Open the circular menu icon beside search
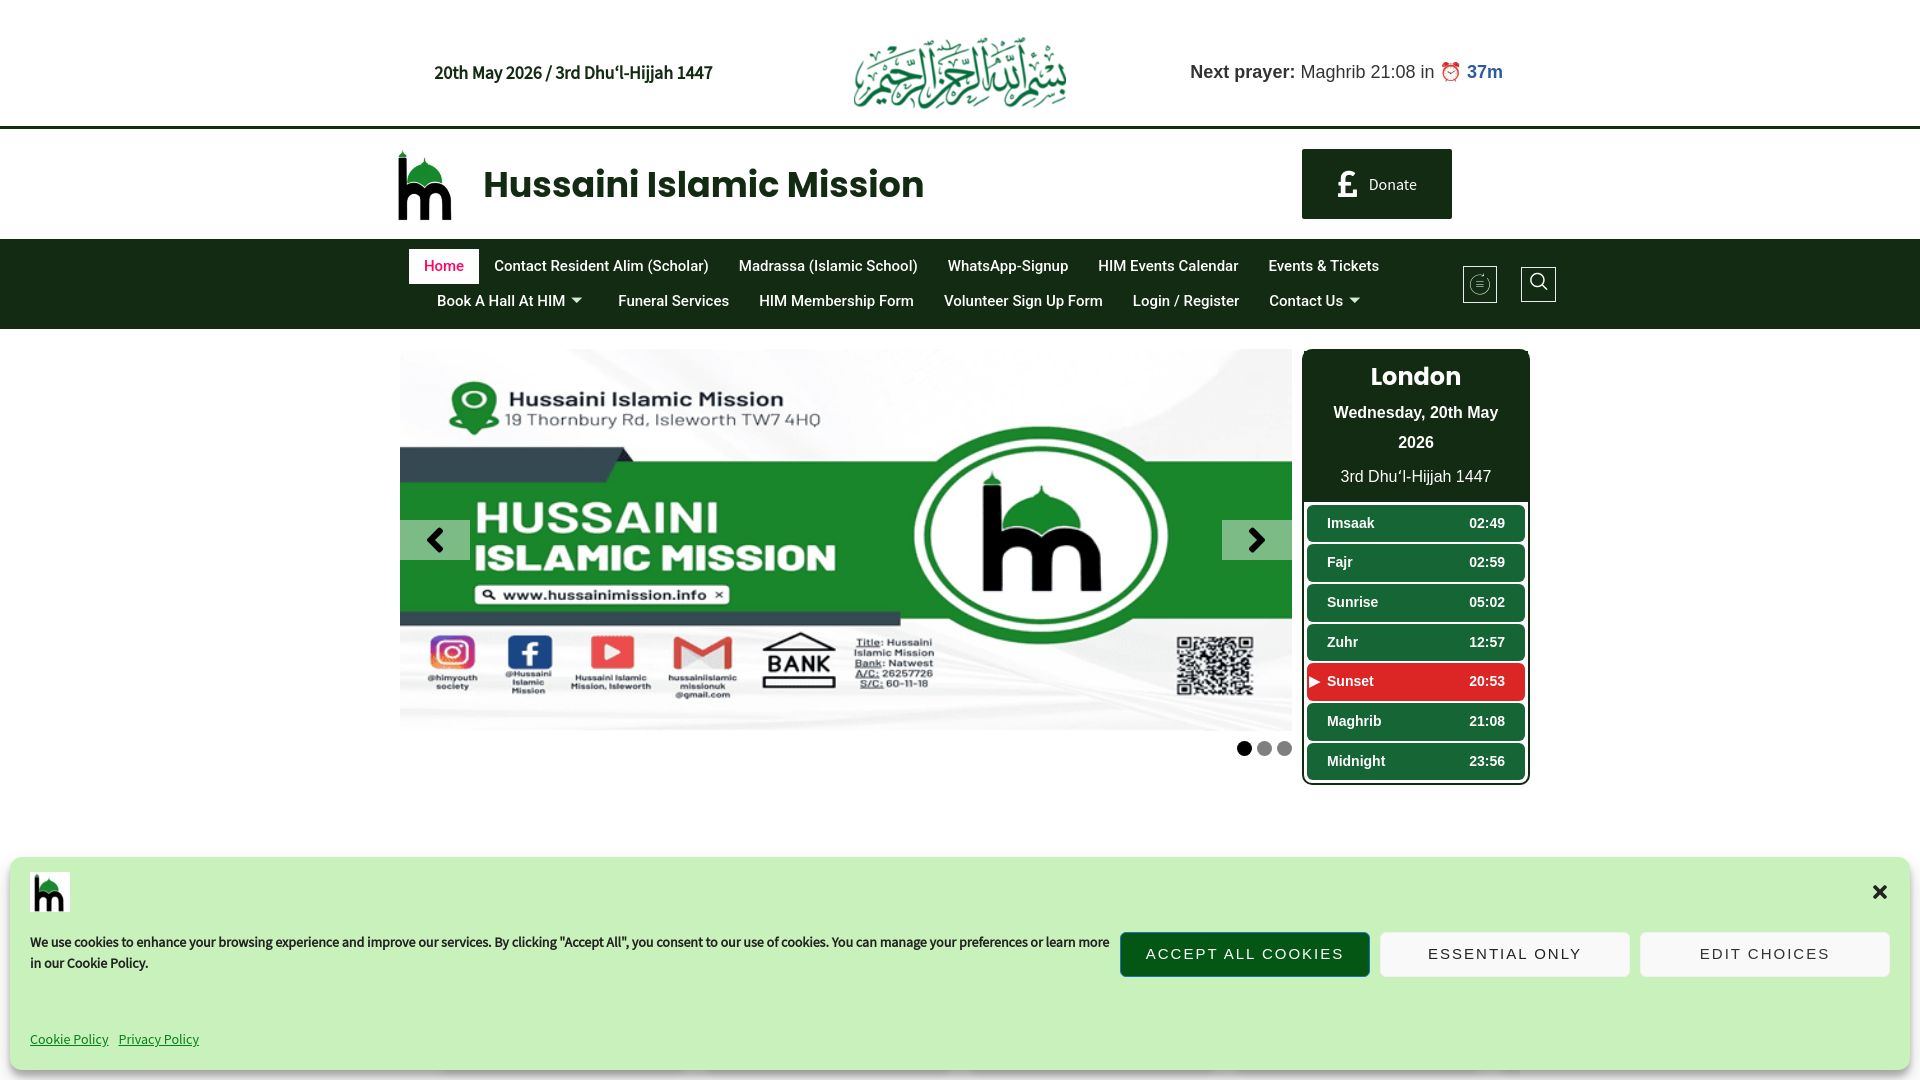The width and height of the screenshot is (1920, 1080). click(1480, 284)
